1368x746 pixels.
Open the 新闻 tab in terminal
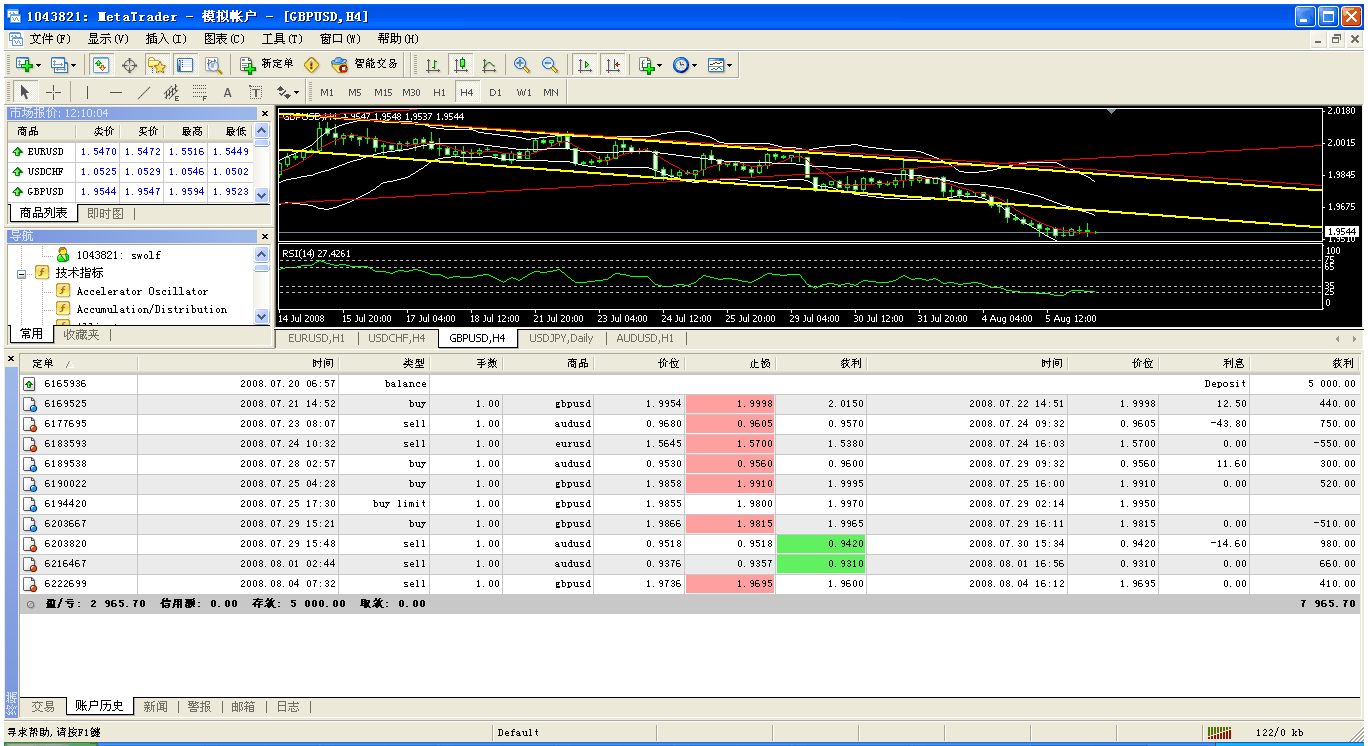[x=155, y=706]
